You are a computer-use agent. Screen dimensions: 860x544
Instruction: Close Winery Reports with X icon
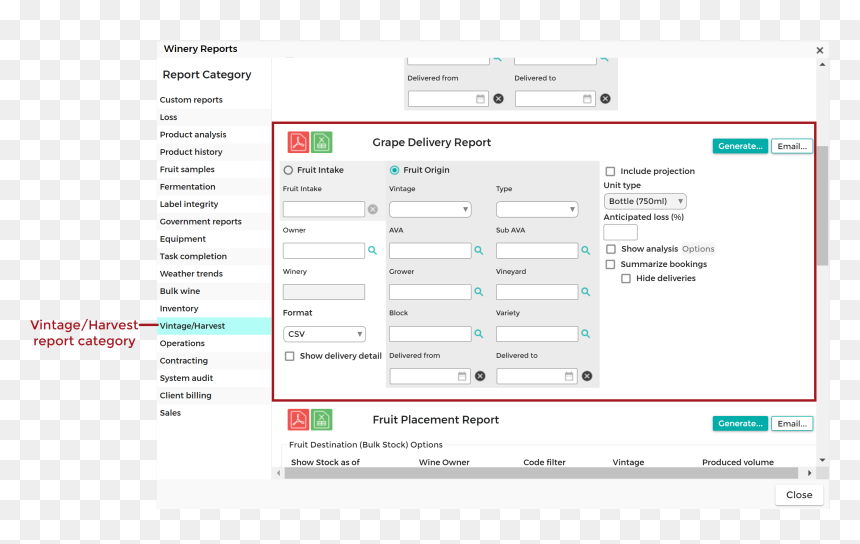(820, 50)
